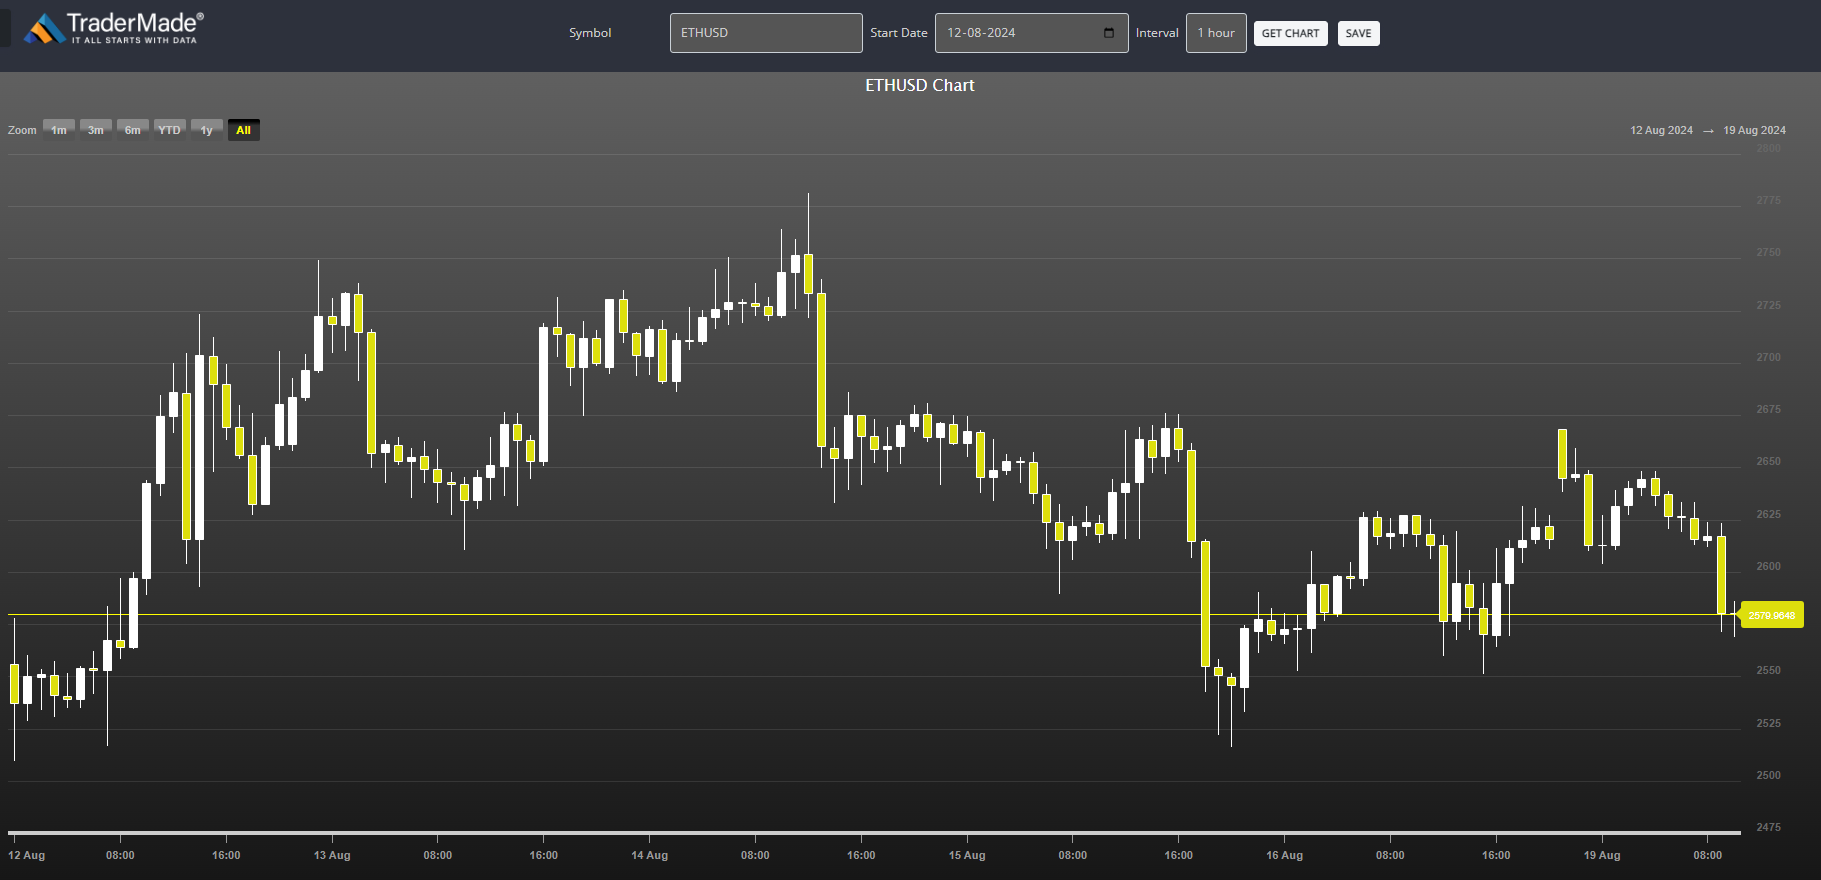Click the 2750 price axis label
Screen dimensions: 1821x880
(x=1768, y=253)
